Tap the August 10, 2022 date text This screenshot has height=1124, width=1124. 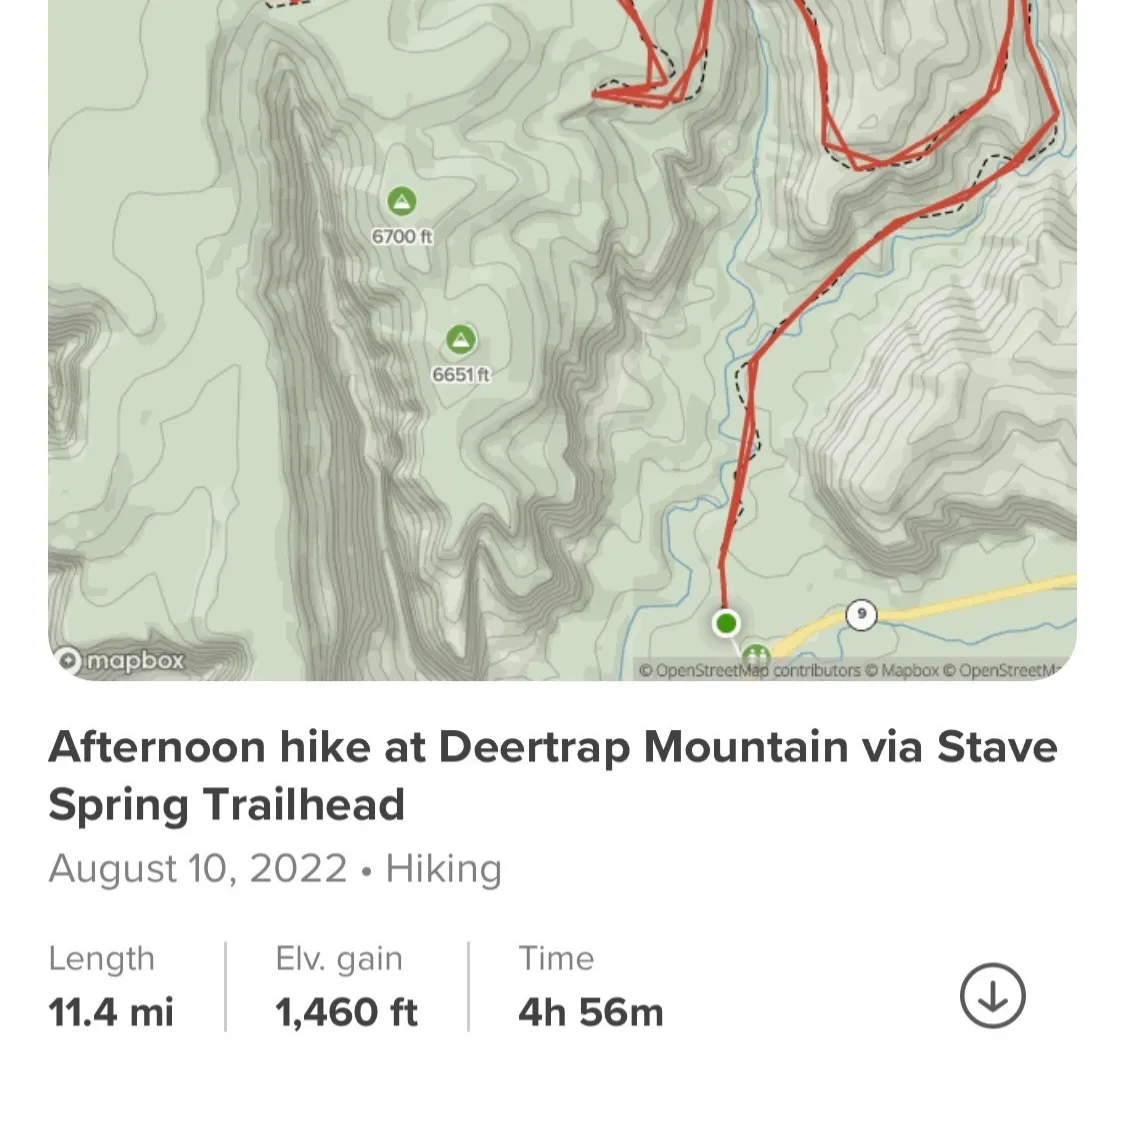(198, 868)
